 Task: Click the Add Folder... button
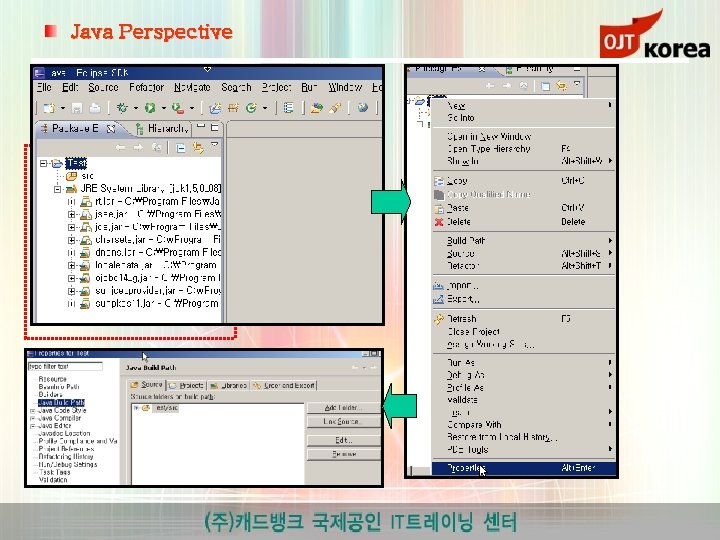(x=343, y=408)
